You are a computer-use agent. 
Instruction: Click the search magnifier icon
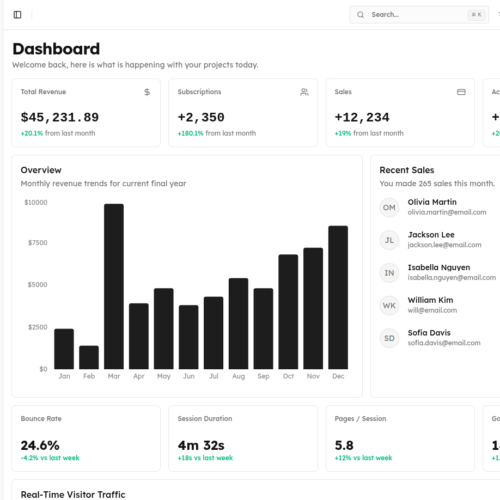(360, 15)
